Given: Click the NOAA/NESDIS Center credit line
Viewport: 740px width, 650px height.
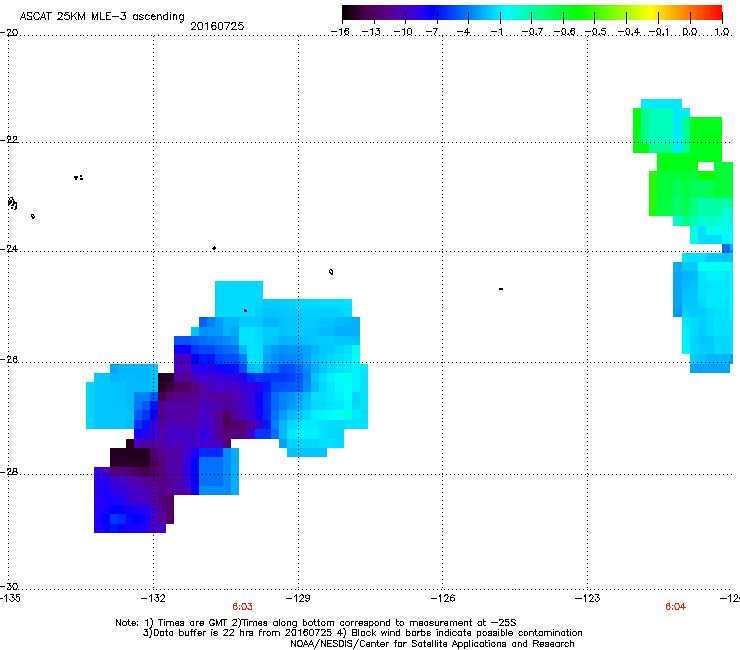Looking at the screenshot, I should click(432, 644).
